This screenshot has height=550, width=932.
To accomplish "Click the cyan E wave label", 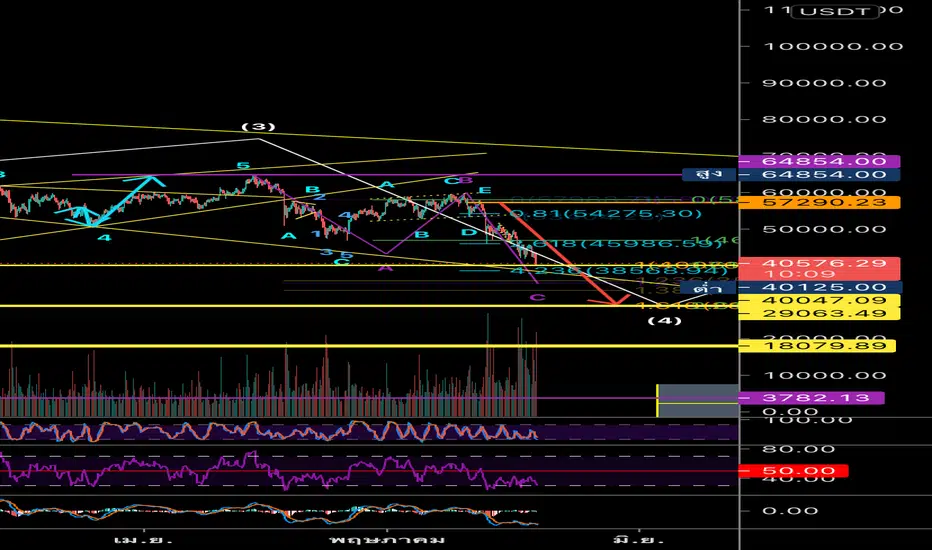I will tap(485, 190).
